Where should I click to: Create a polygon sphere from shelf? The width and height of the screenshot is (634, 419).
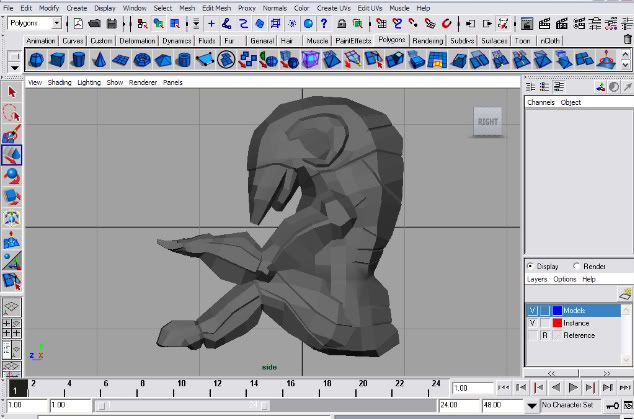point(36,60)
